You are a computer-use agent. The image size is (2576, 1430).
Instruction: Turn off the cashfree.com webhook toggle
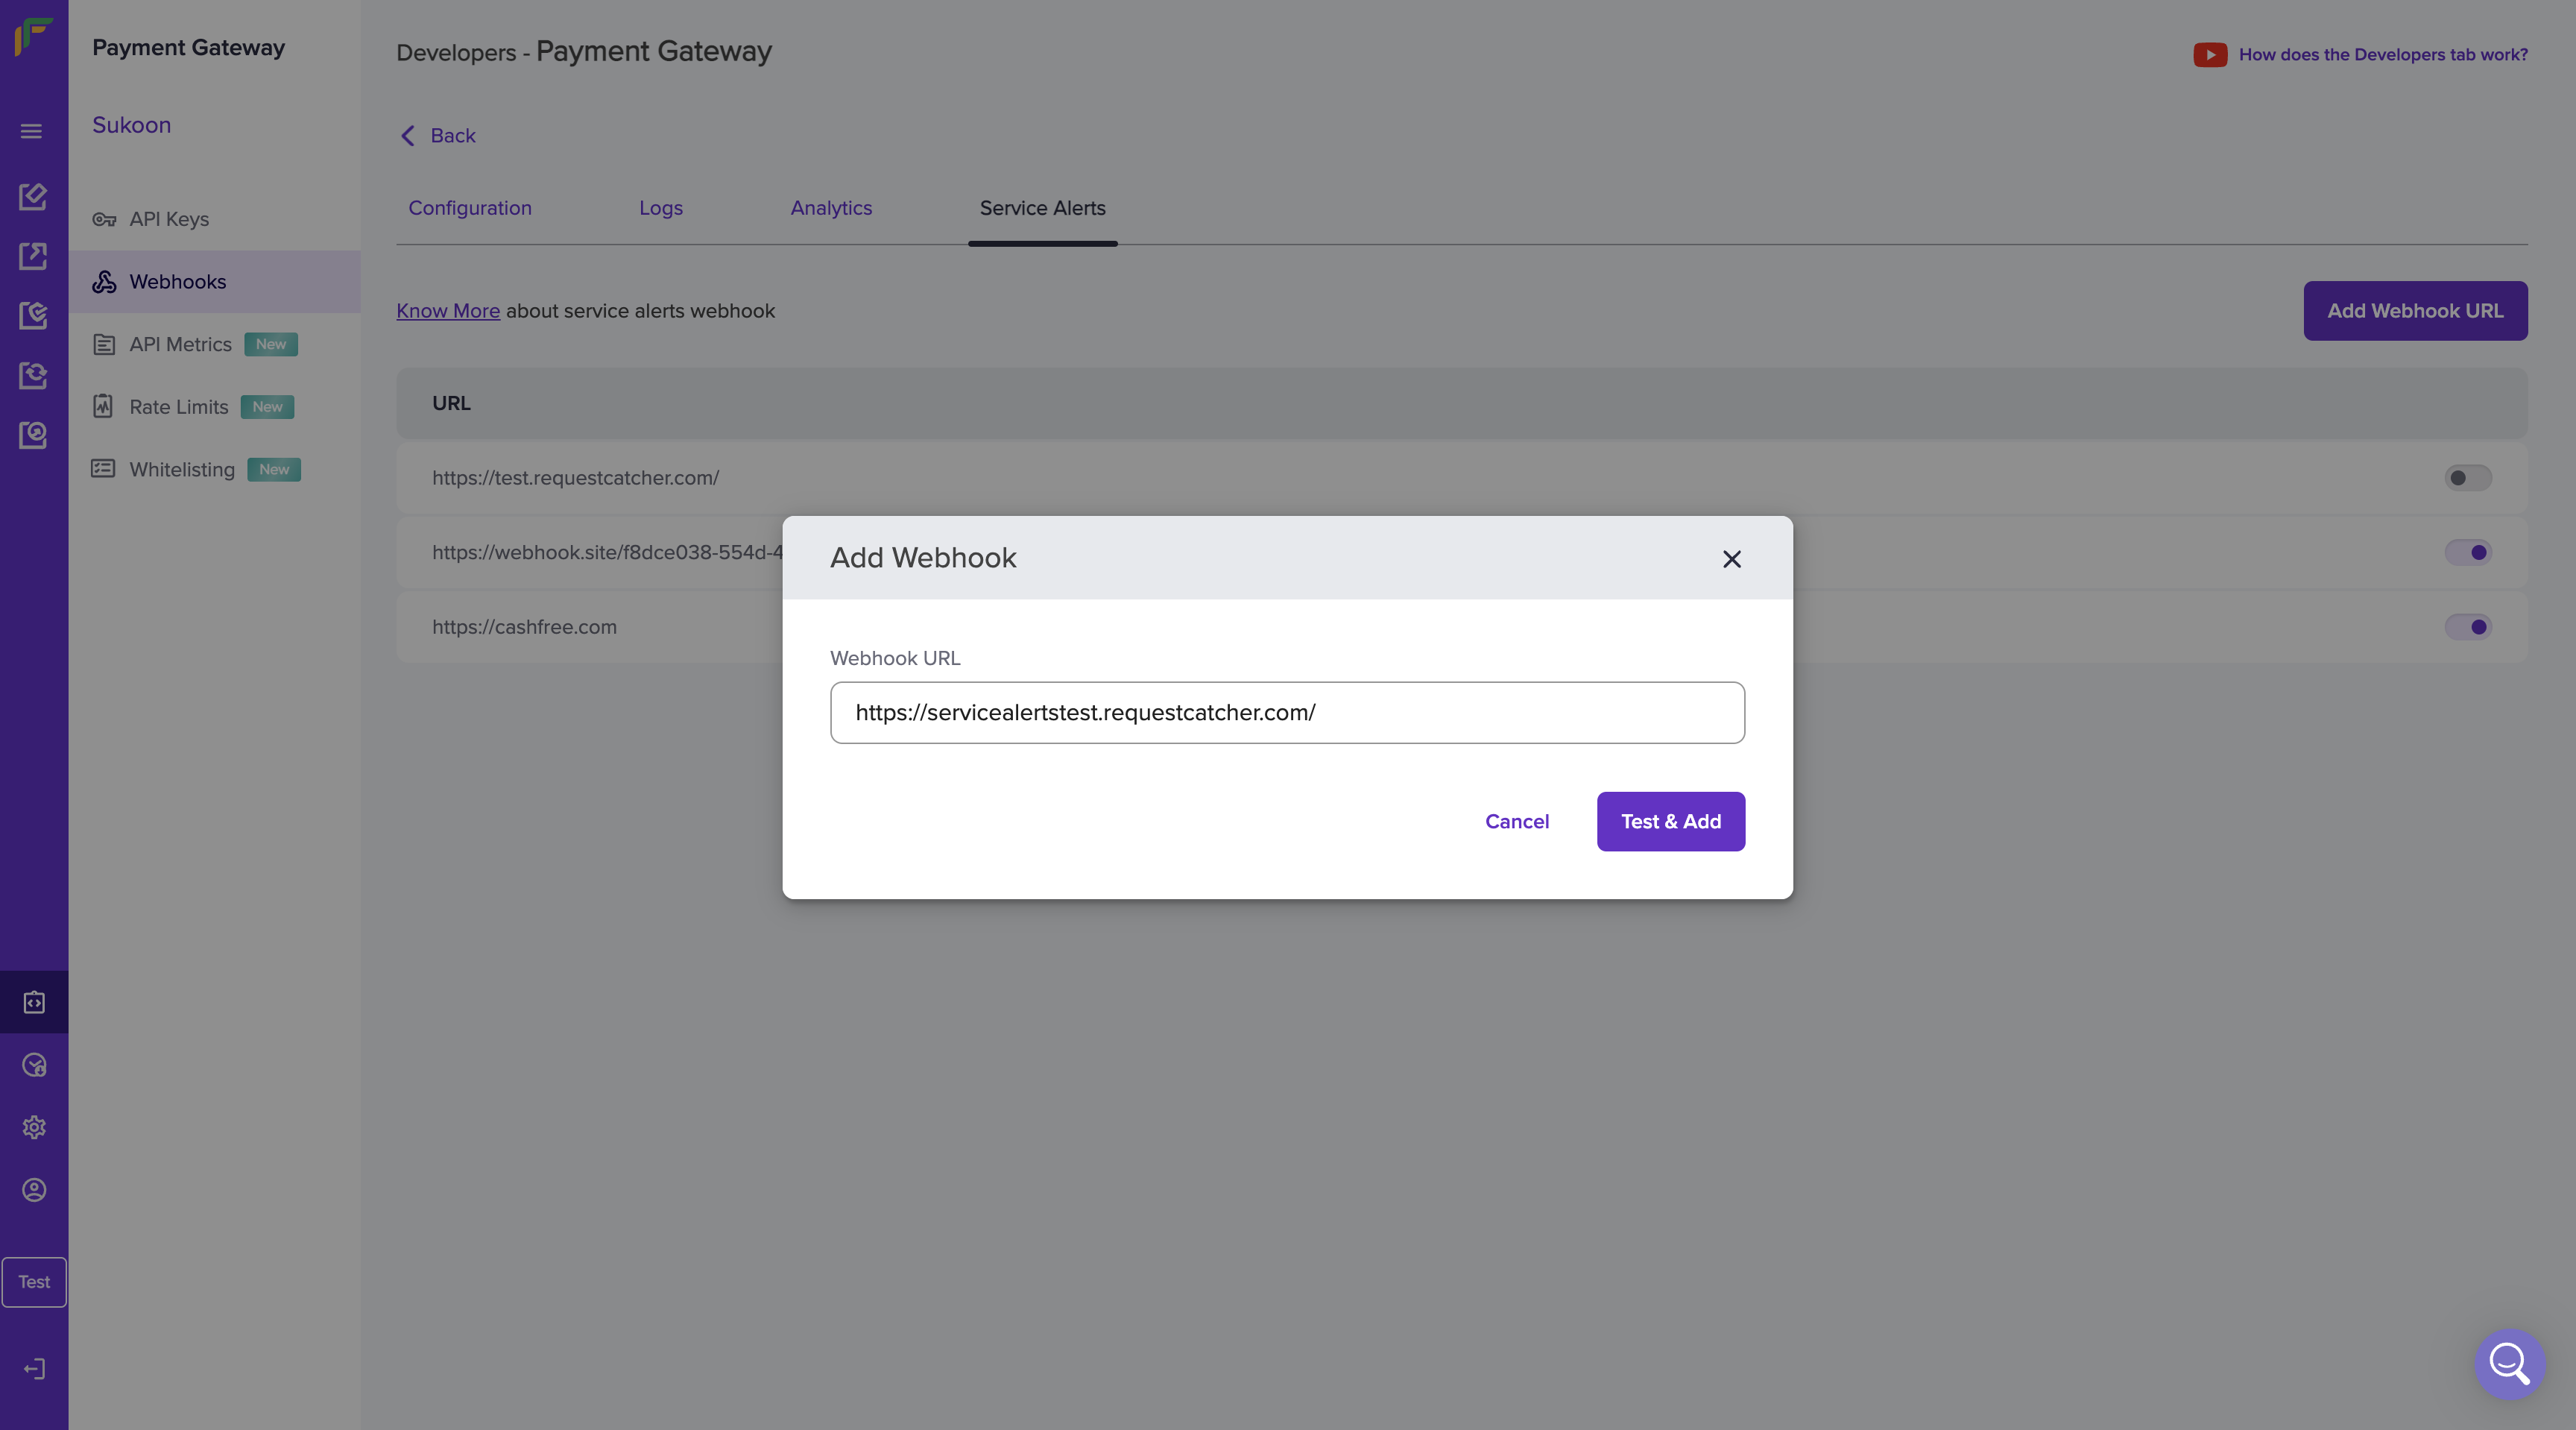pos(2467,627)
